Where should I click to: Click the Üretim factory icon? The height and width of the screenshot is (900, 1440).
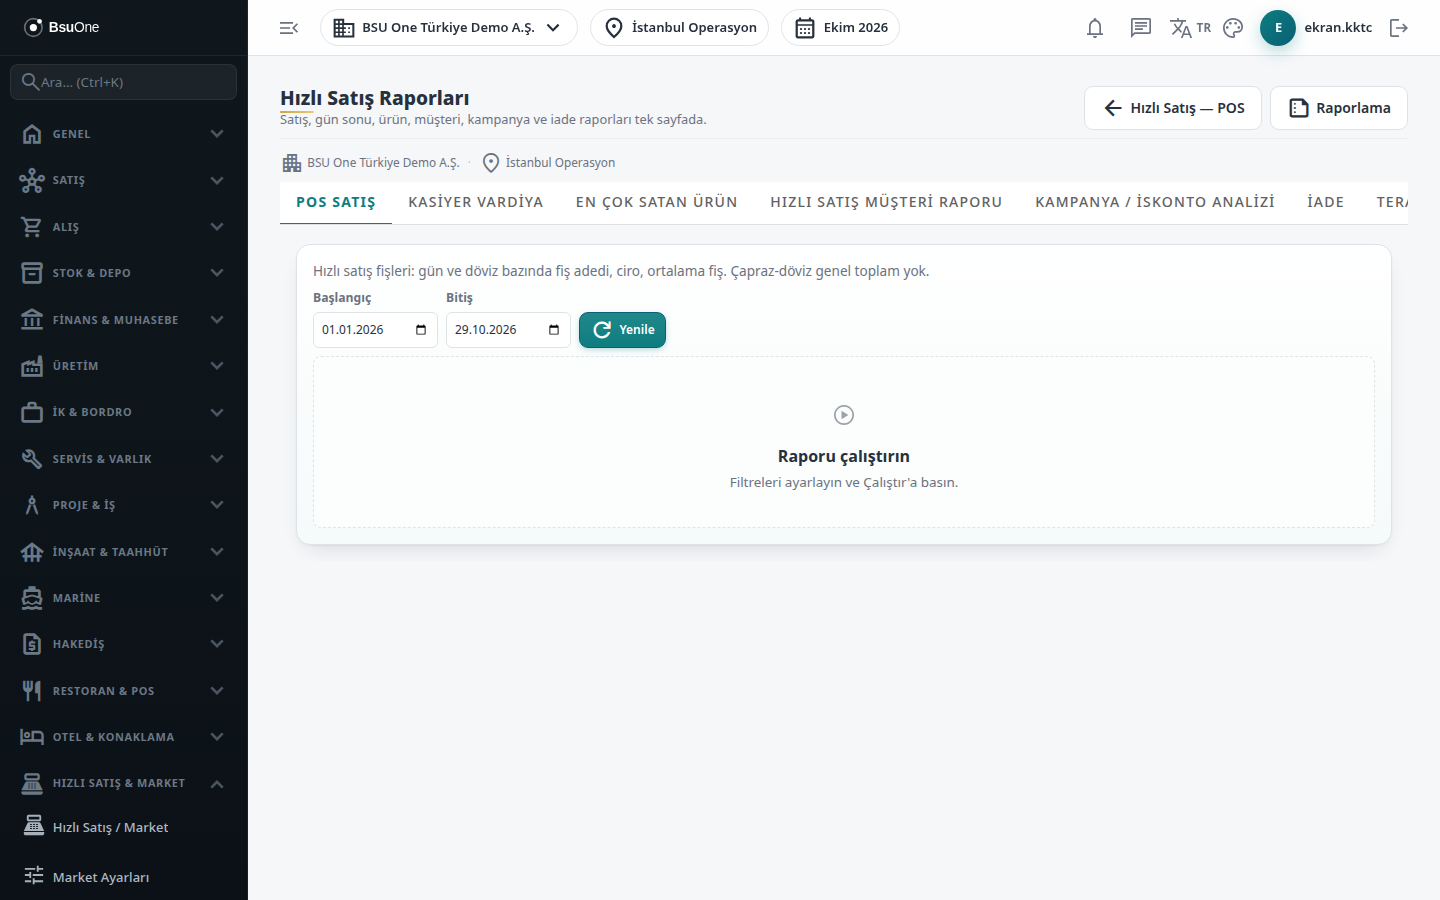(x=32, y=366)
